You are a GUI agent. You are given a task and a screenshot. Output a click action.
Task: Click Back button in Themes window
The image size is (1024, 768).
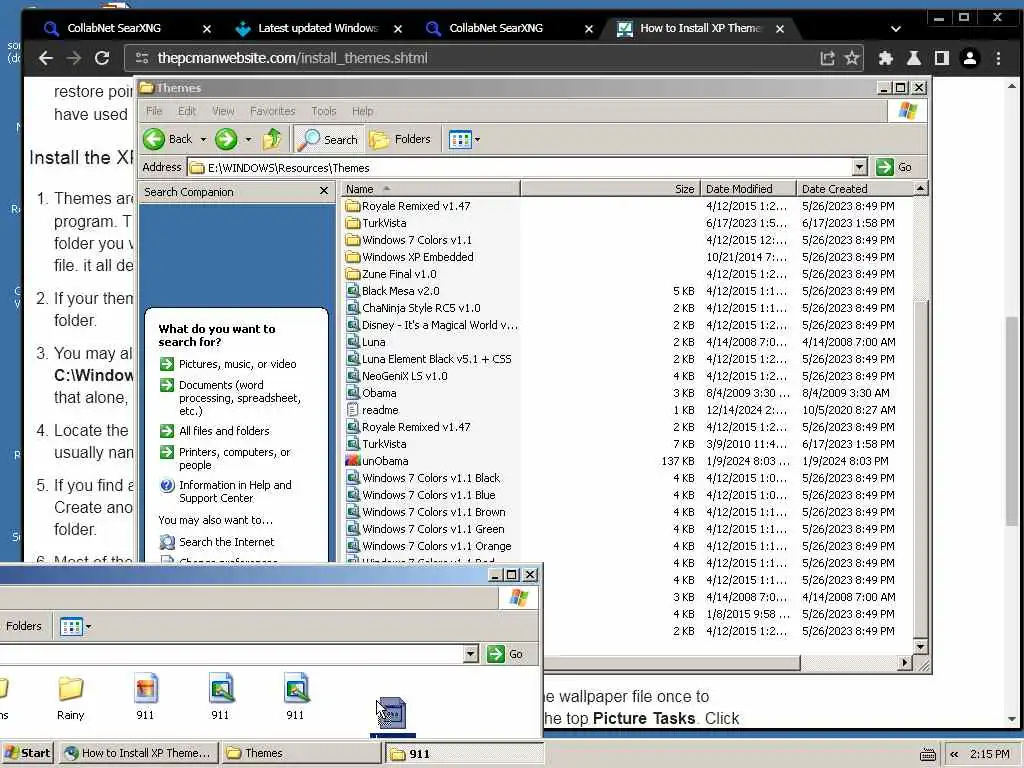(x=168, y=139)
